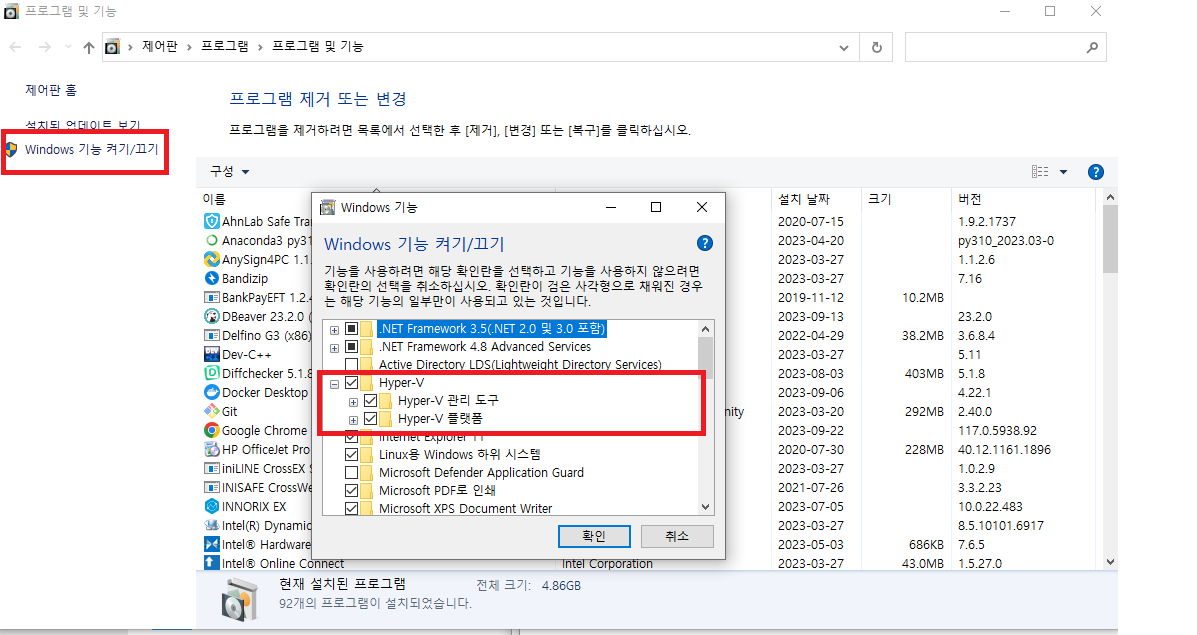Click the view layout icon in toolbar
1197x635 pixels.
point(1040,172)
